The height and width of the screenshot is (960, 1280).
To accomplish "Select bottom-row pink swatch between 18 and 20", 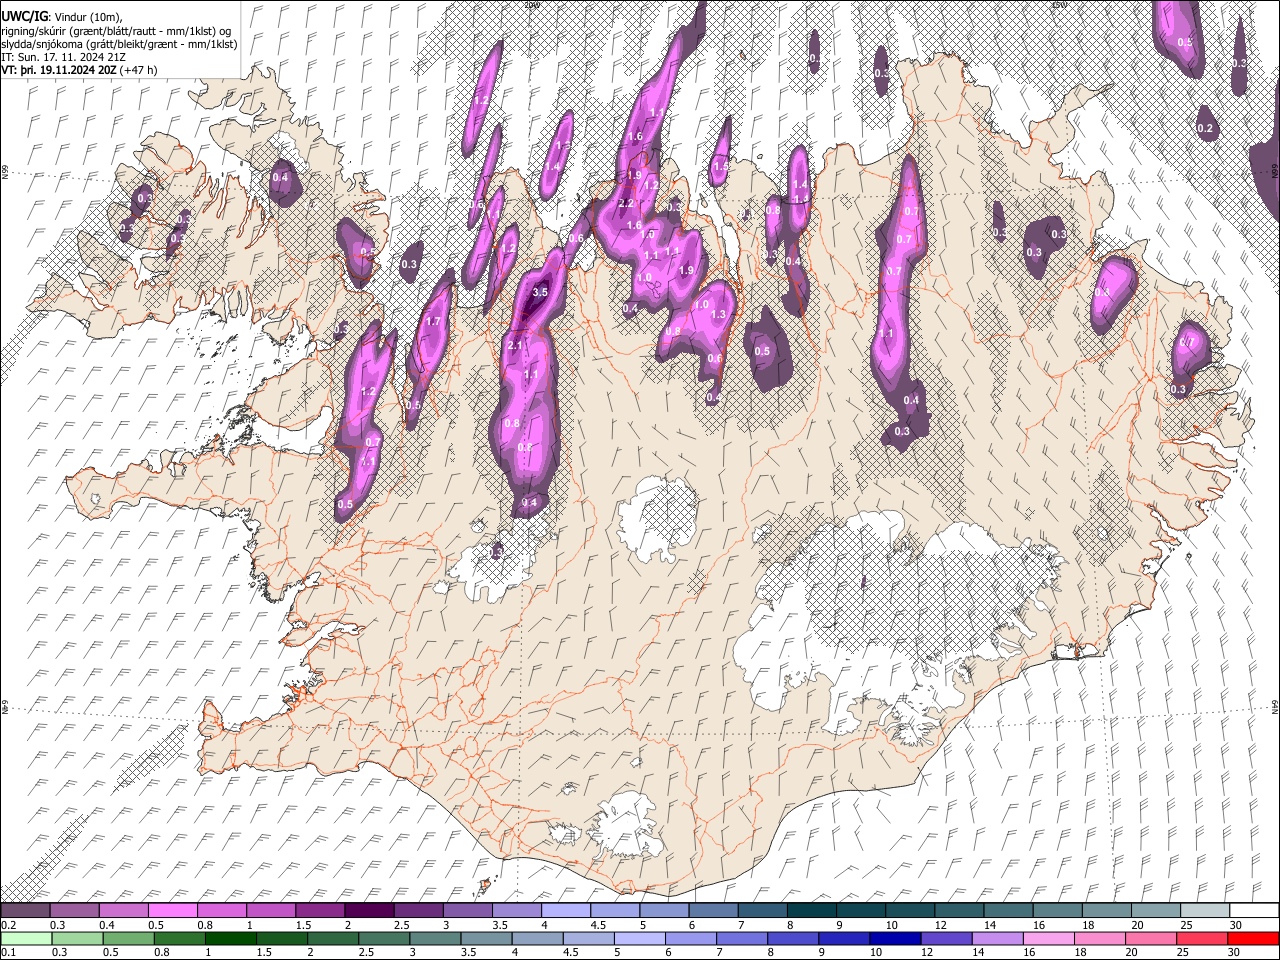I will 1098,938.
